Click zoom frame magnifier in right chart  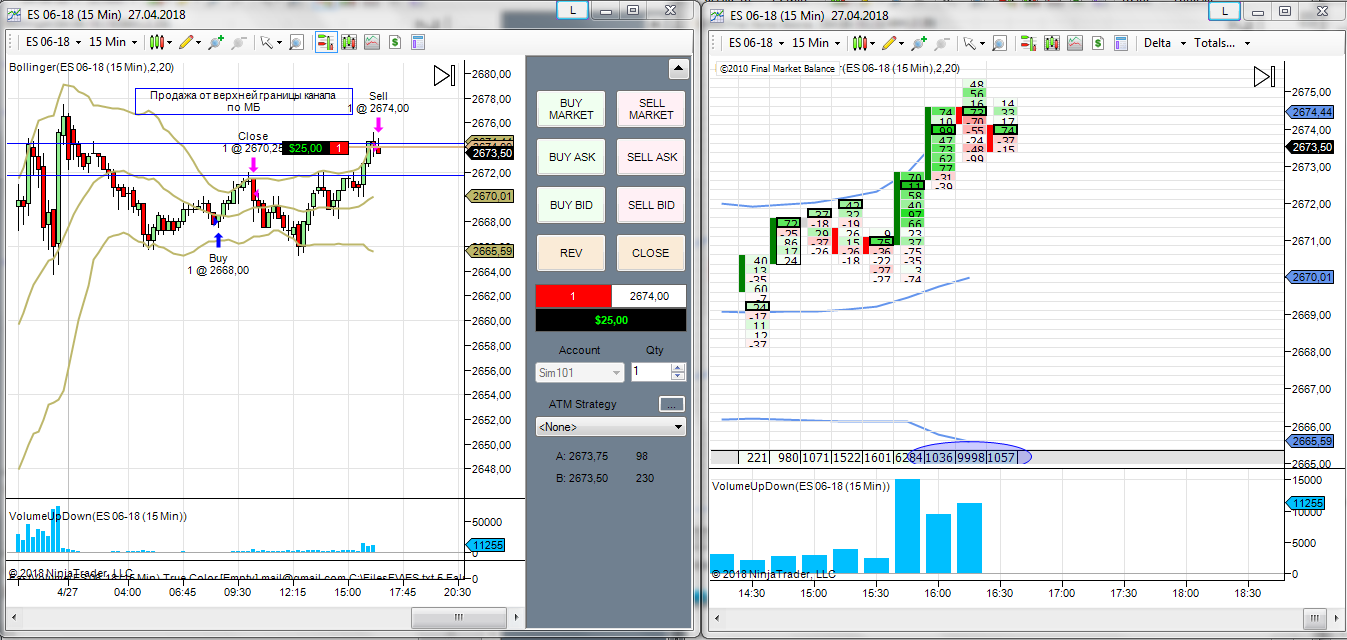[1001, 42]
